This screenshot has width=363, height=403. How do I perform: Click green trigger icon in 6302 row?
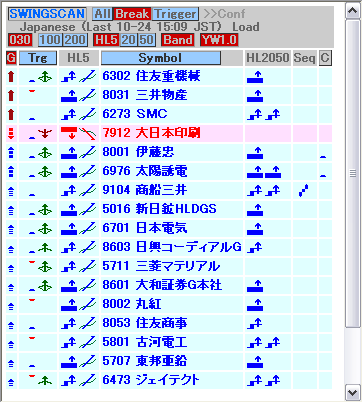click(45, 77)
